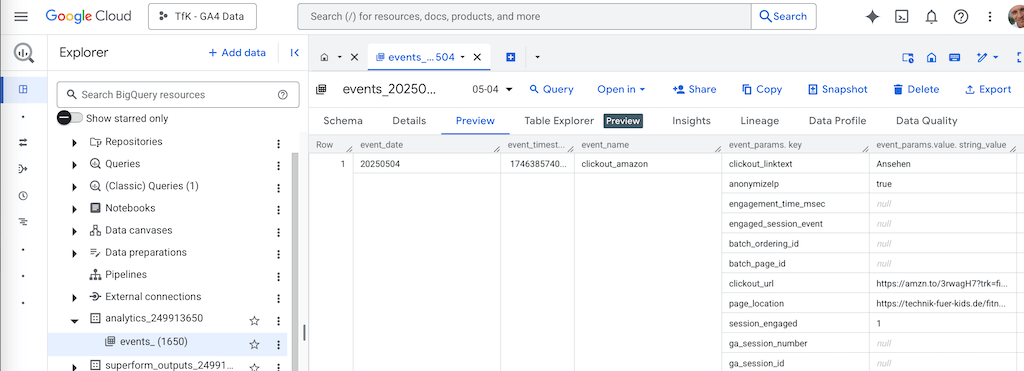Open the Lineage tab
The height and width of the screenshot is (371, 1024).
click(760, 121)
